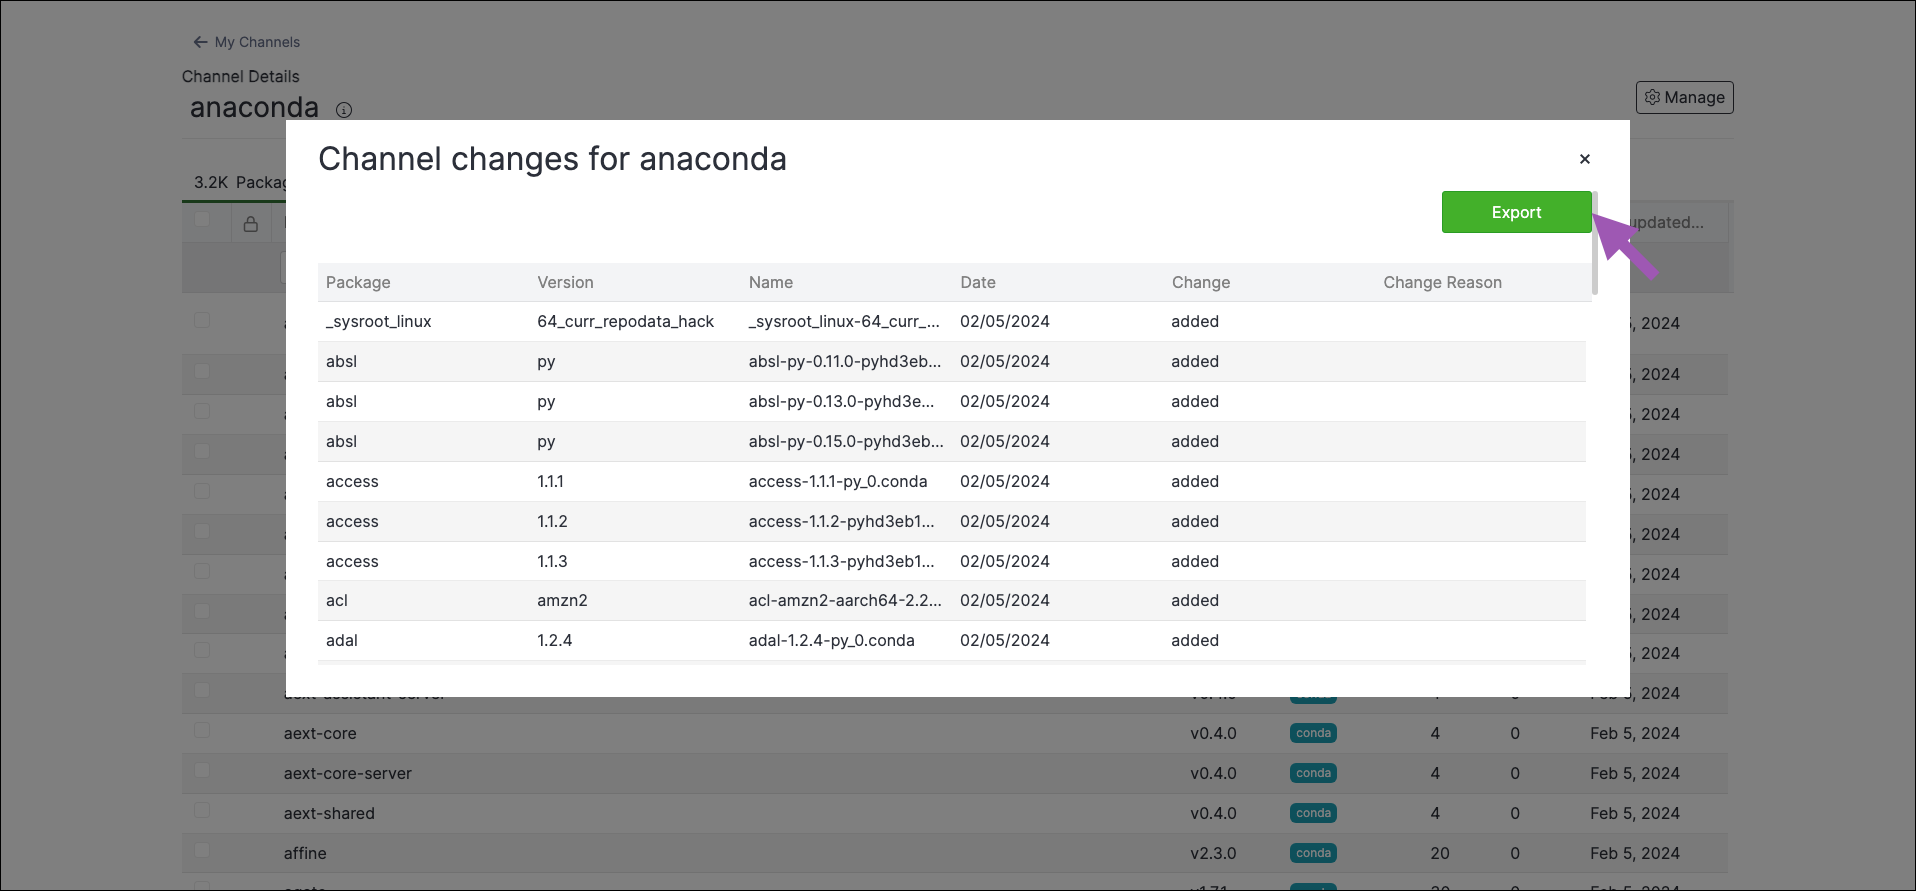Click version 1.2.4 cell
The width and height of the screenshot is (1916, 891).
coord(555,640)
